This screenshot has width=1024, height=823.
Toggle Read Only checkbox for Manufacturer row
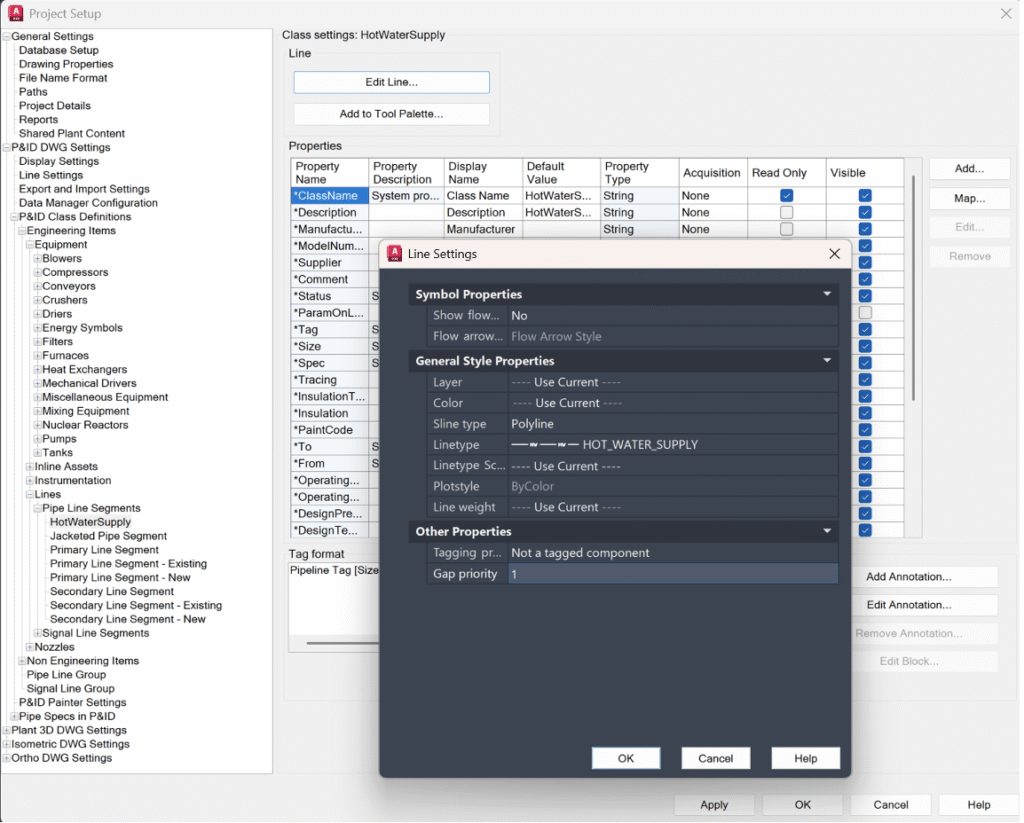(x=786, y=229)
